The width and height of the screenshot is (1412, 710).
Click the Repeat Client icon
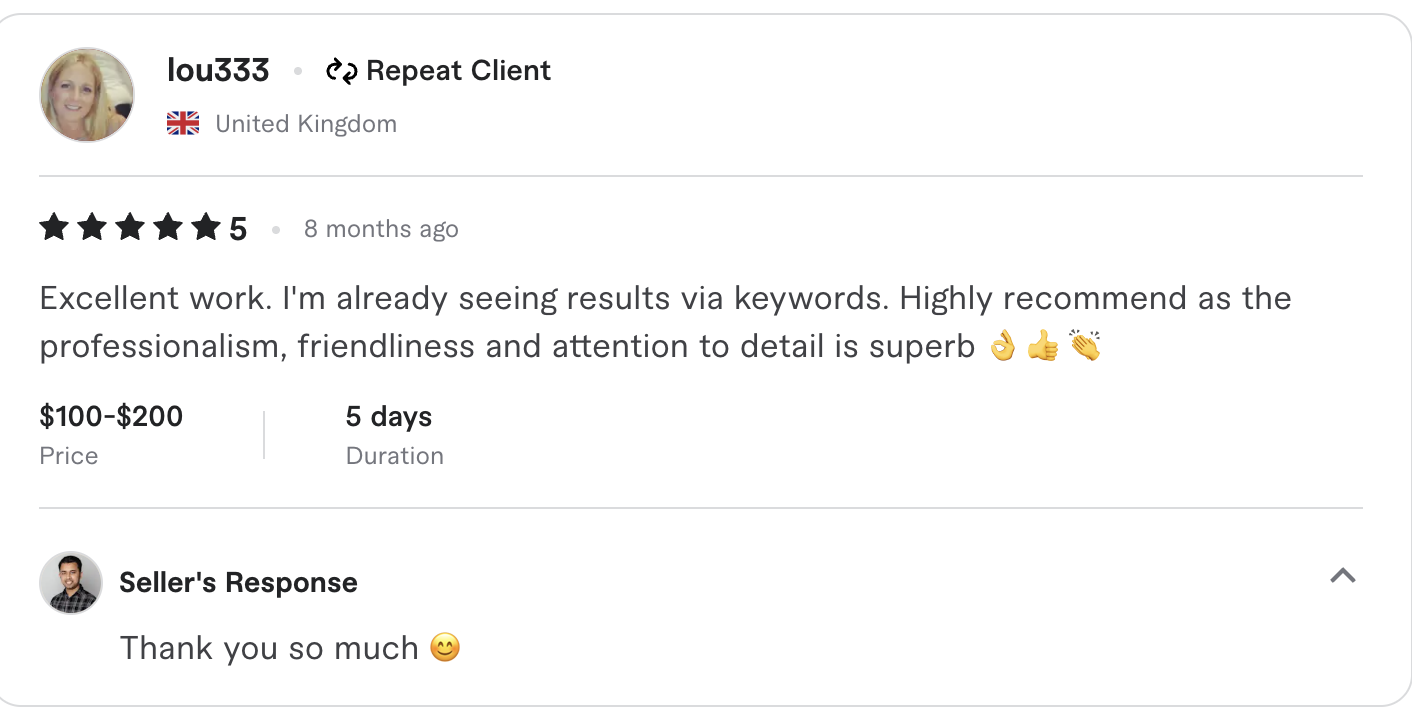(340, 70)
